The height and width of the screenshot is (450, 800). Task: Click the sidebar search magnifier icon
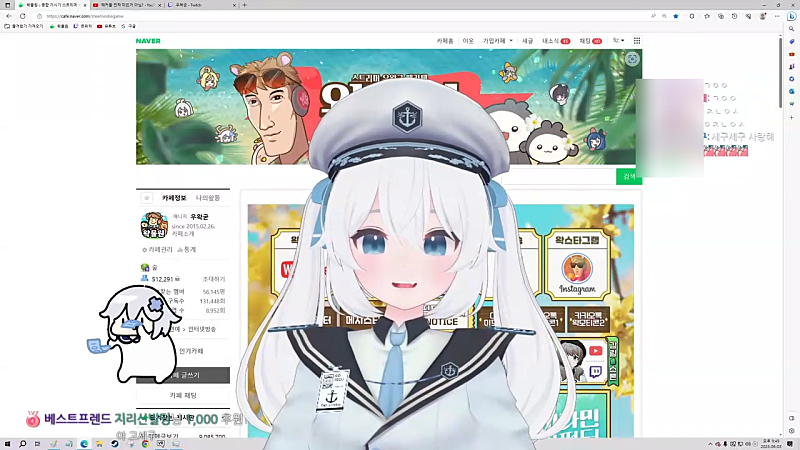click(792, 29)
